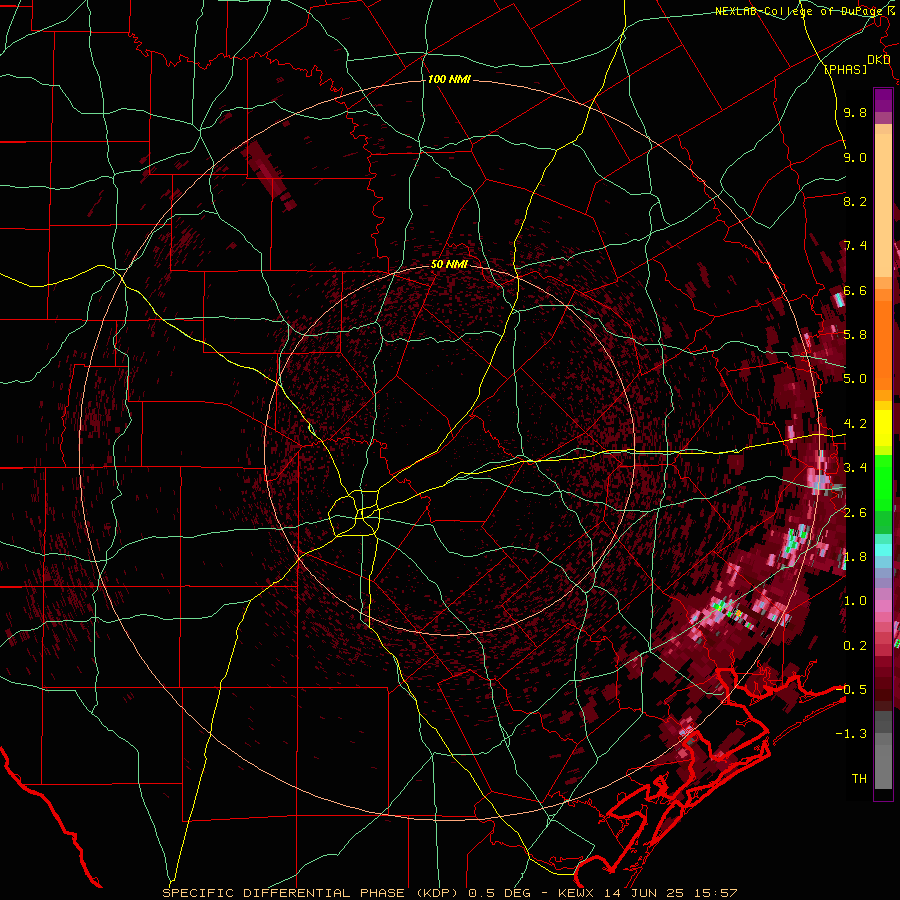Click the 3.4 value on the color scale

(855, 468)
